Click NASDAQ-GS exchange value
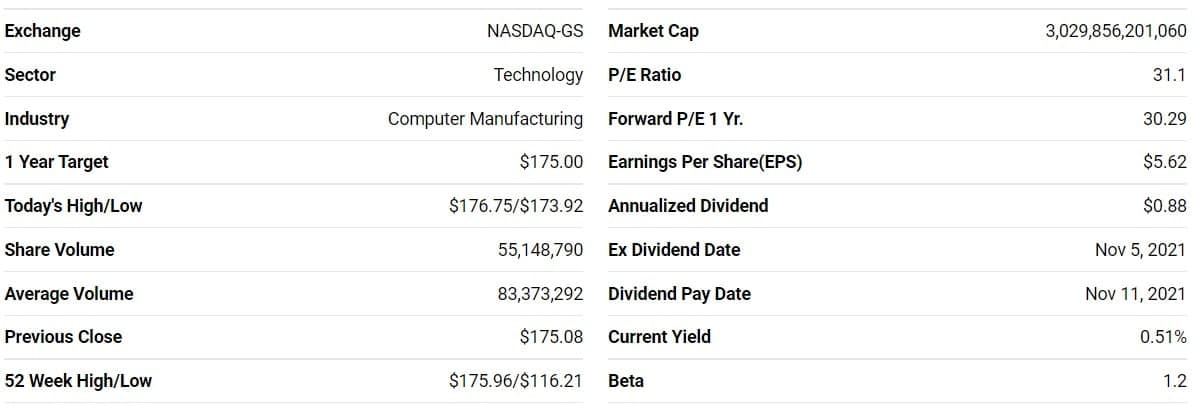 (535, 31)
